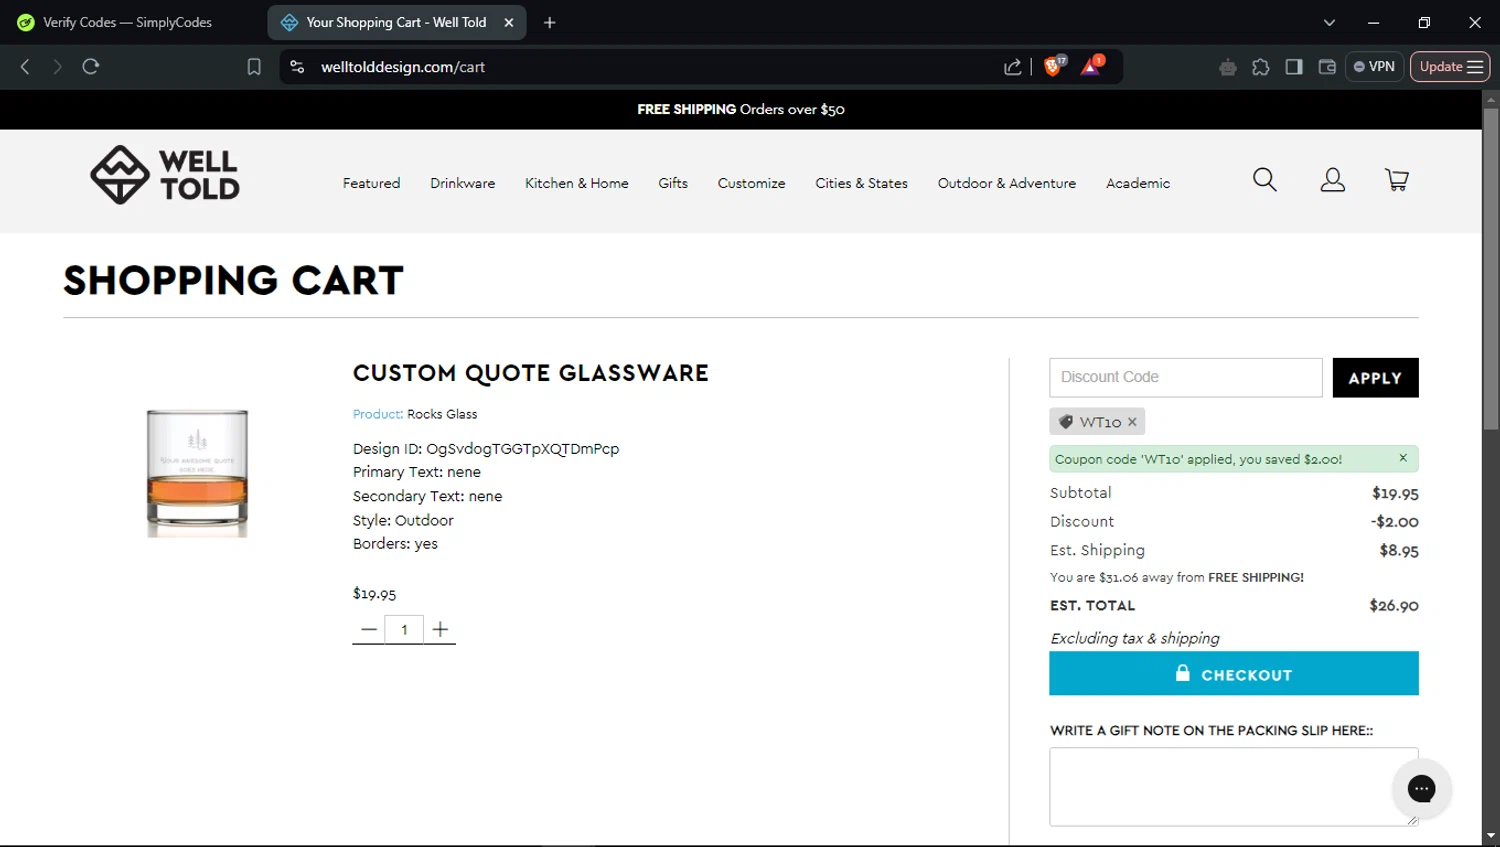Click the EST. TOTAL $26.90 amount
The height and width of the screenshot is (847, 1500).
click(1394, 606)
